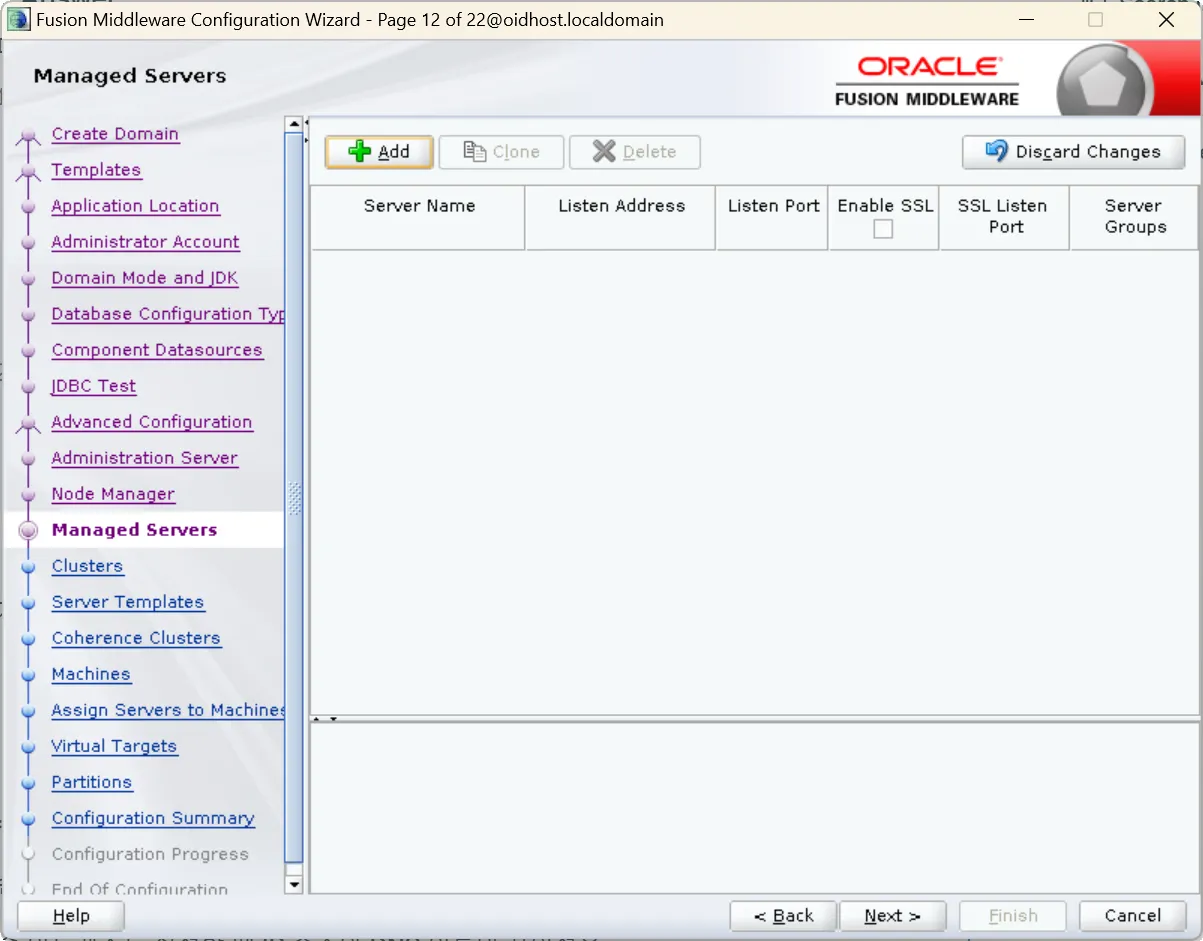This screenshot has height=941, width=1203.
Task: Click the wizard icon in the title bar
Action: tap(18, 19)
